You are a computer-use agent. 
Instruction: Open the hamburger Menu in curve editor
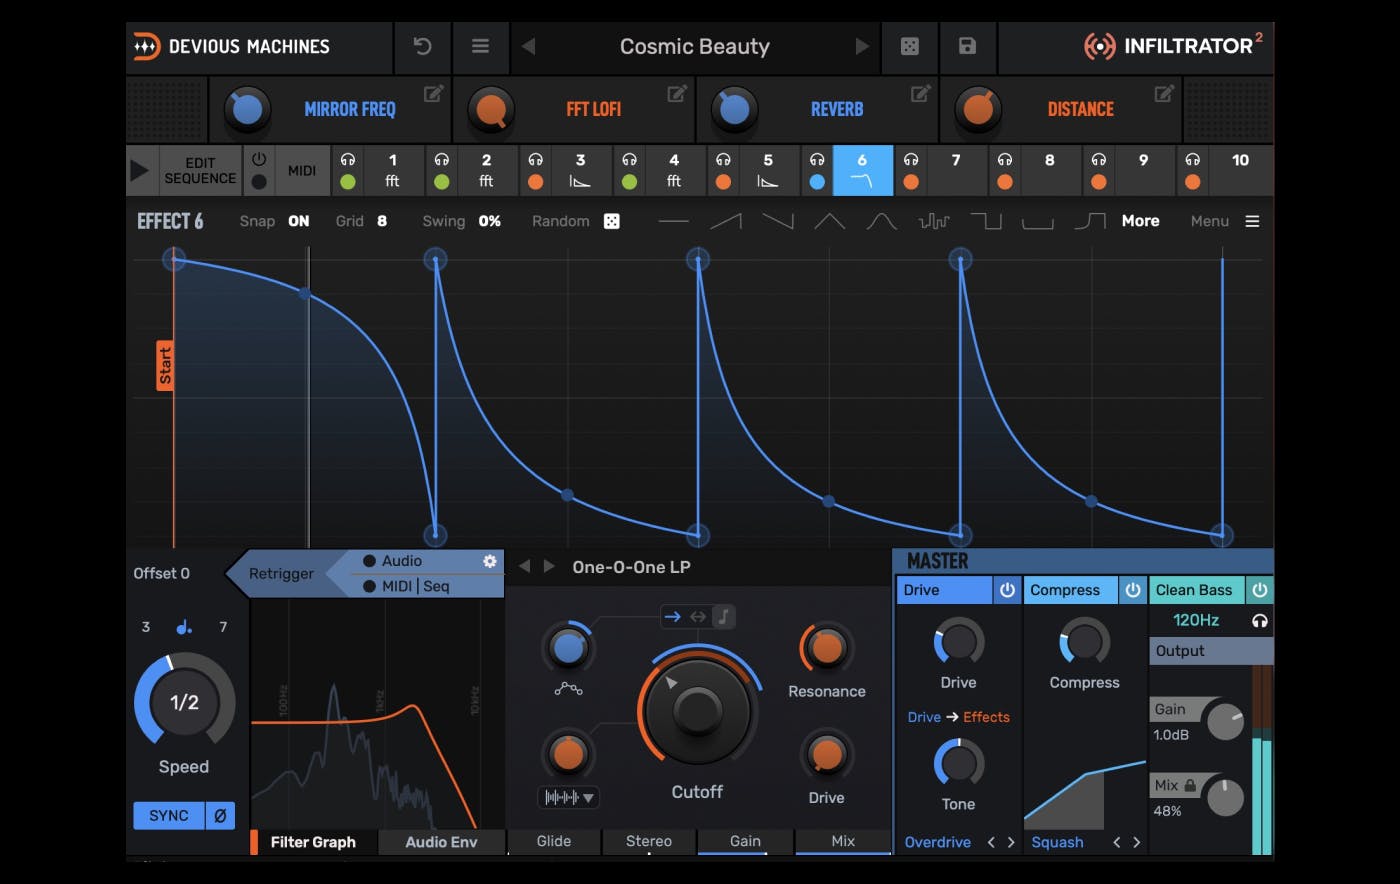(x=1252, y=221)
